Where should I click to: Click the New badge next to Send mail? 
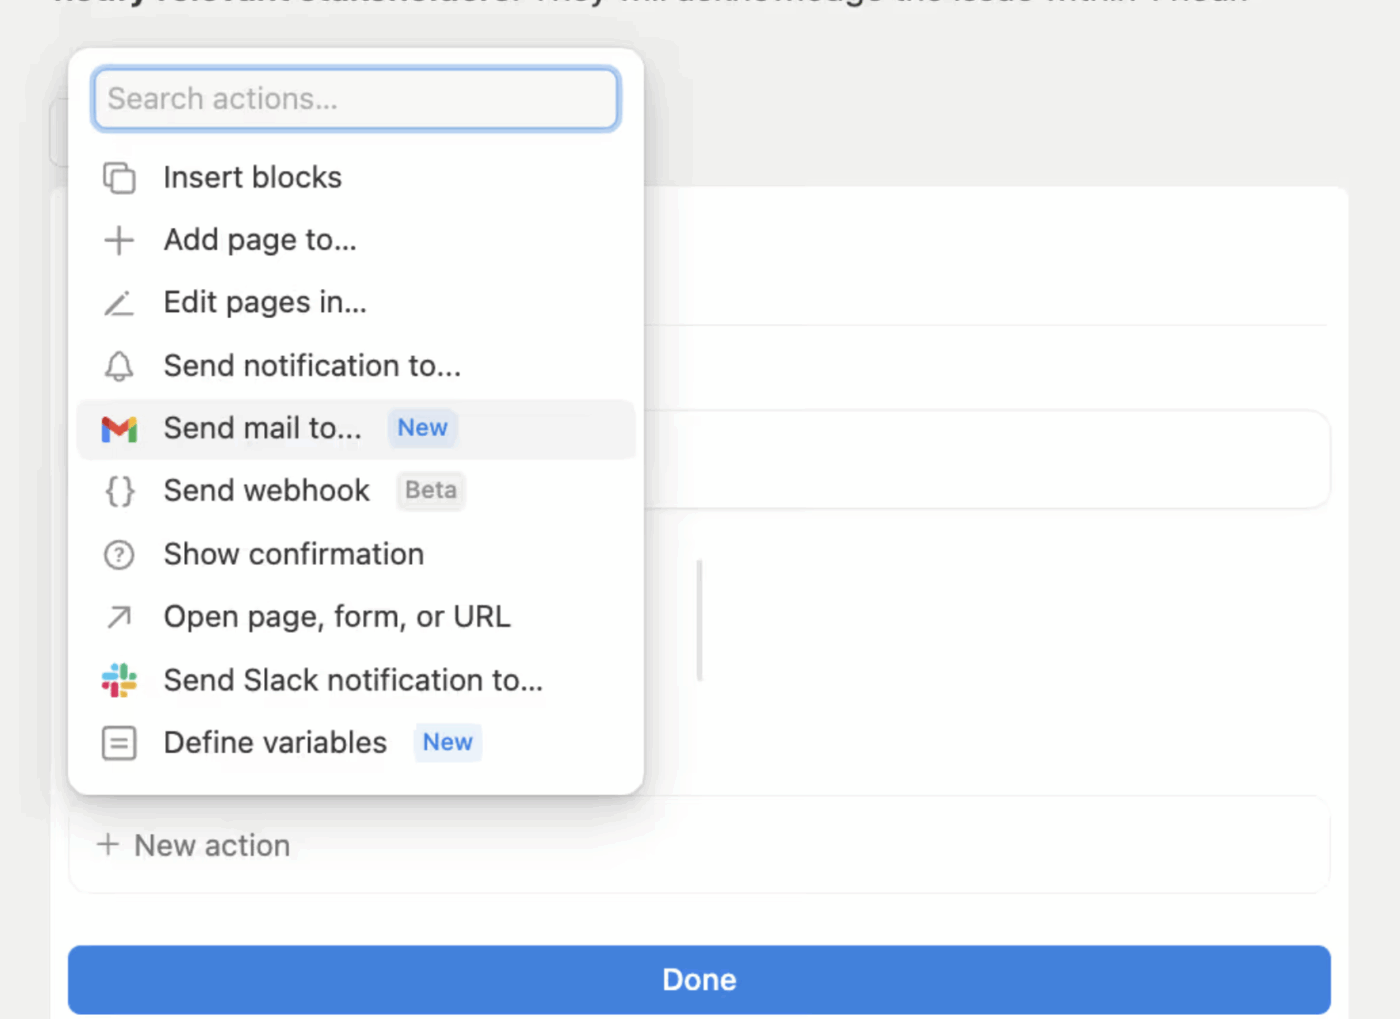422,428
